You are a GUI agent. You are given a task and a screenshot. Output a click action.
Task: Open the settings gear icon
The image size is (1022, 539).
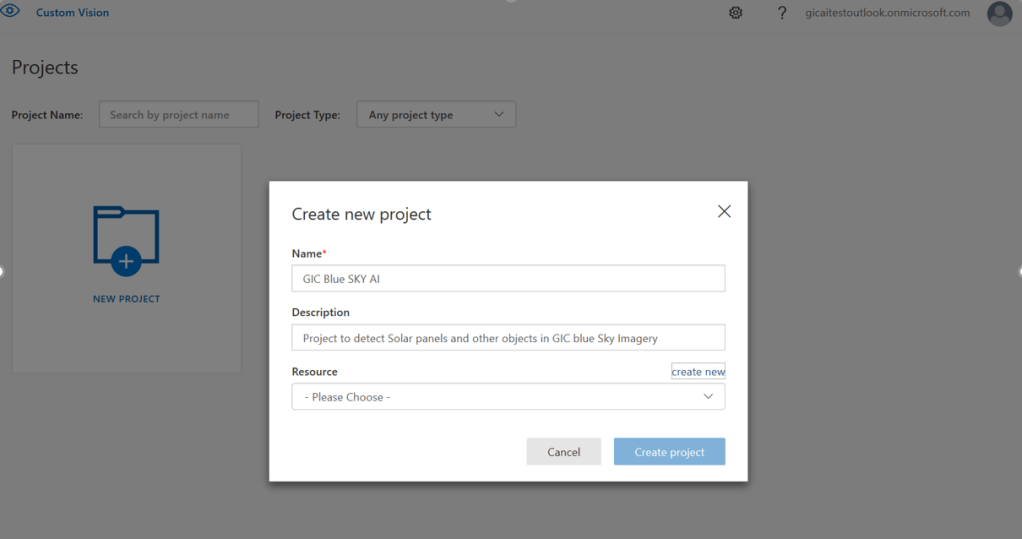click(x=736, y=13)
